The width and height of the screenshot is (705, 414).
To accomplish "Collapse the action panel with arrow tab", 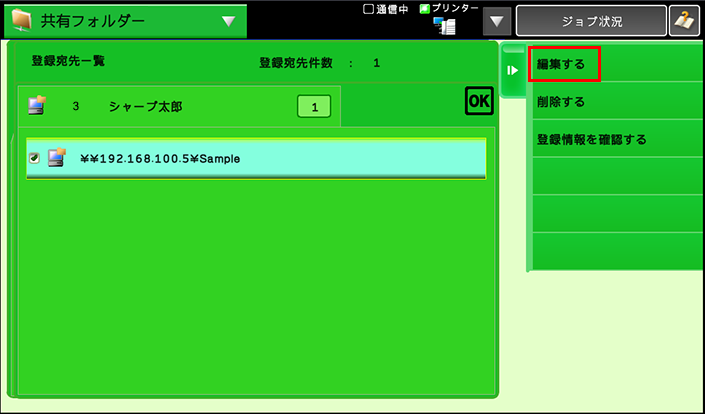I will coord(512,70).
